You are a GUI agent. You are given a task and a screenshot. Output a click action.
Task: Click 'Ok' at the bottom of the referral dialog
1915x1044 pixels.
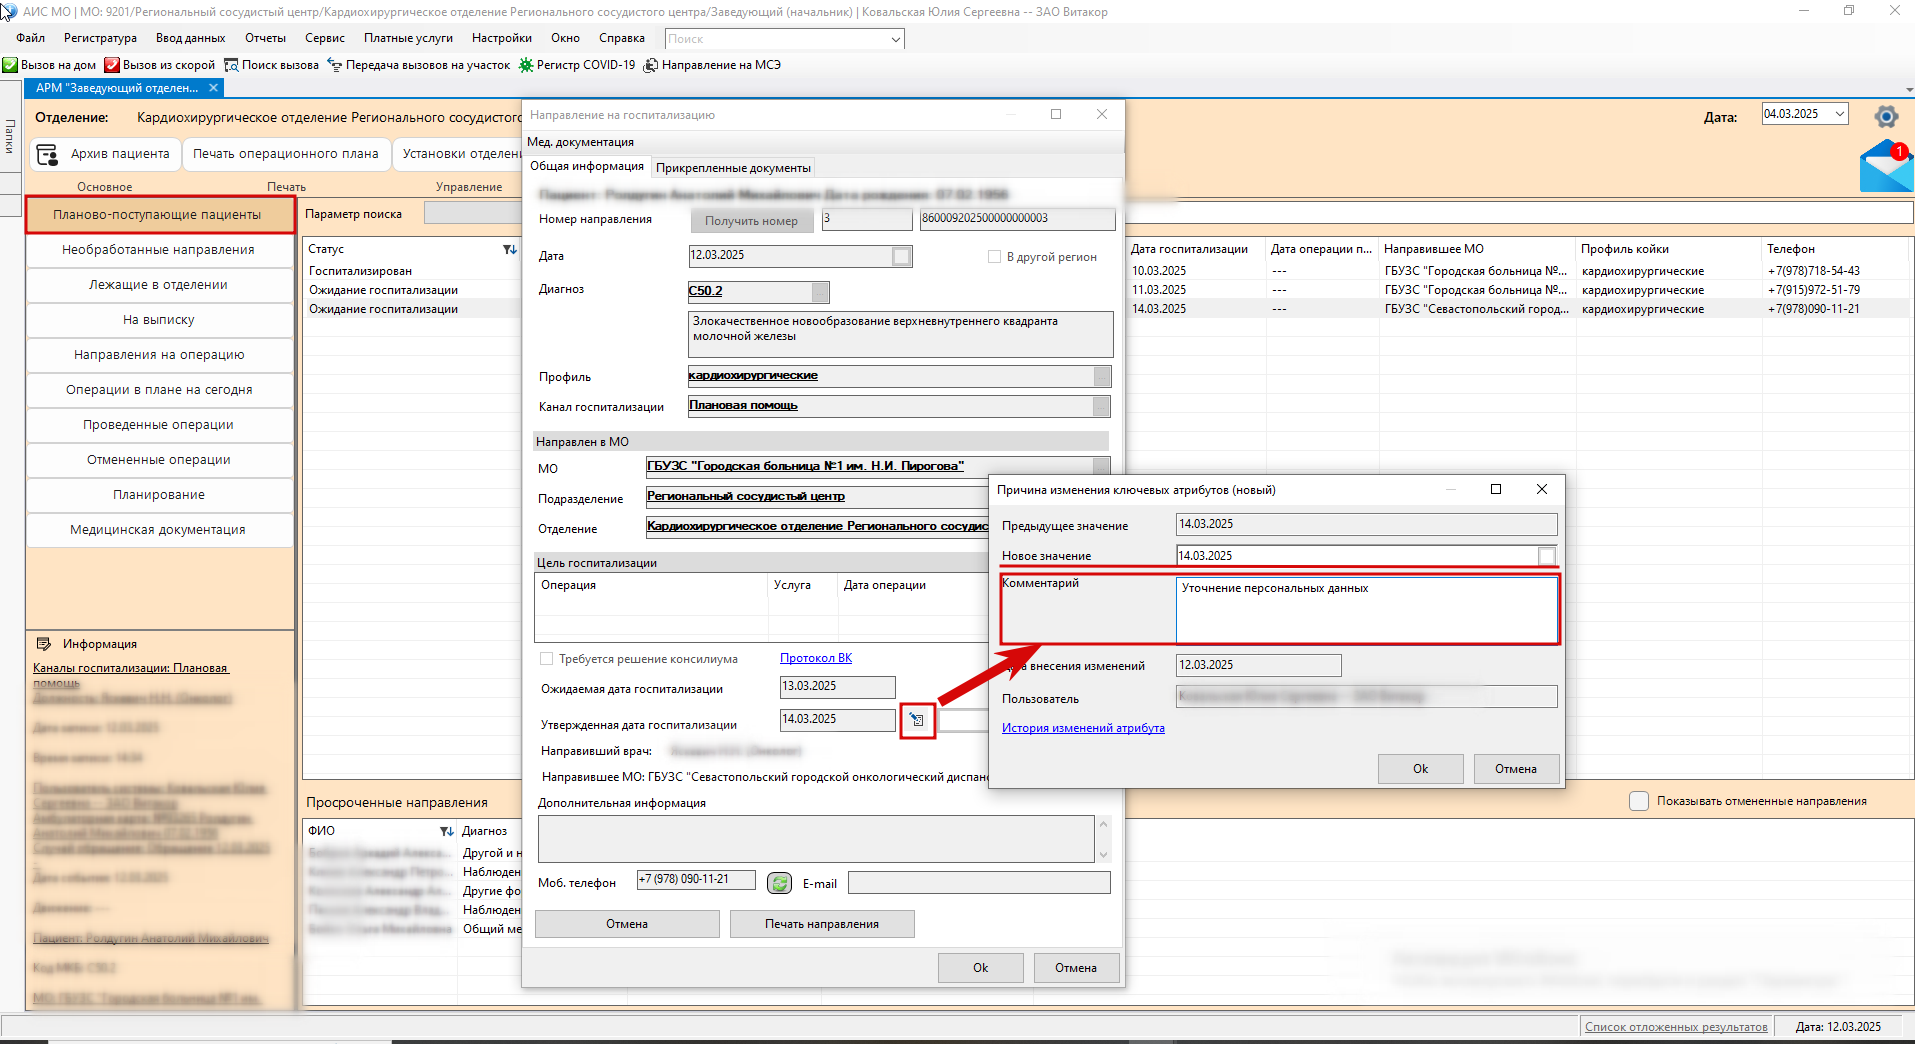(x=980, y=968)
